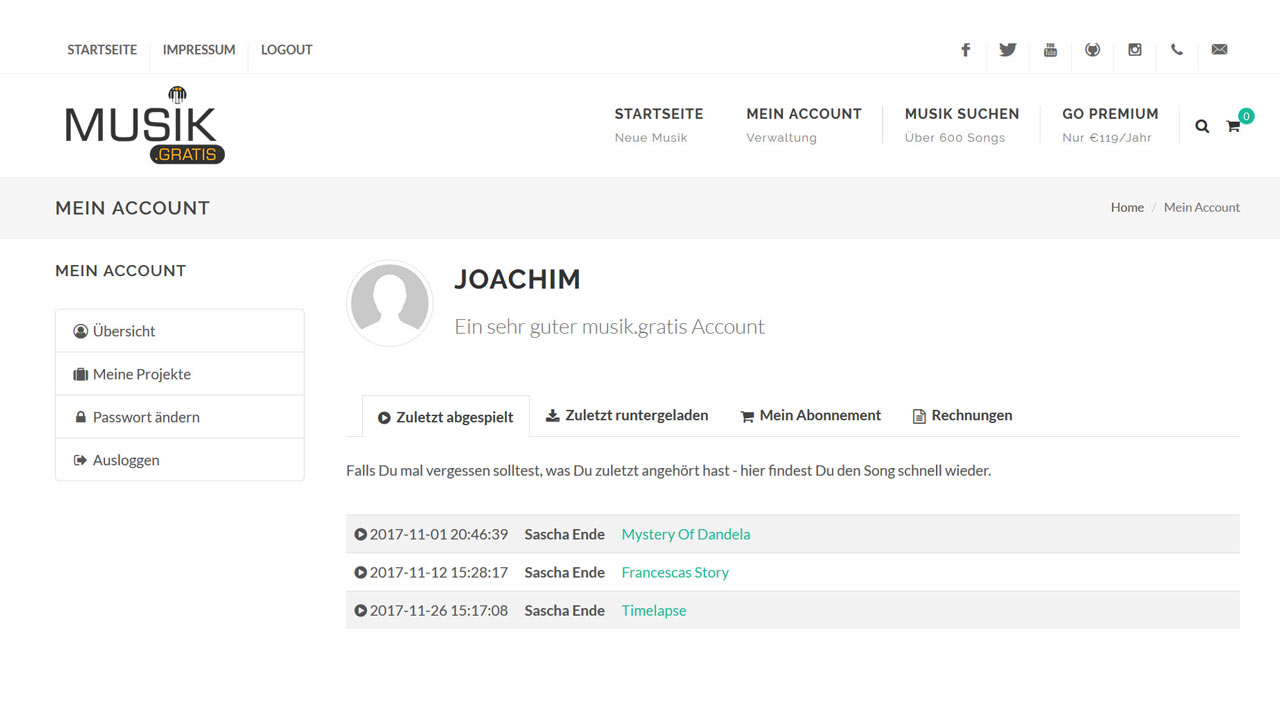Click Joachim's profile avatar picture
Viewport: 1280px width, 720px height.
pos(390,303)
